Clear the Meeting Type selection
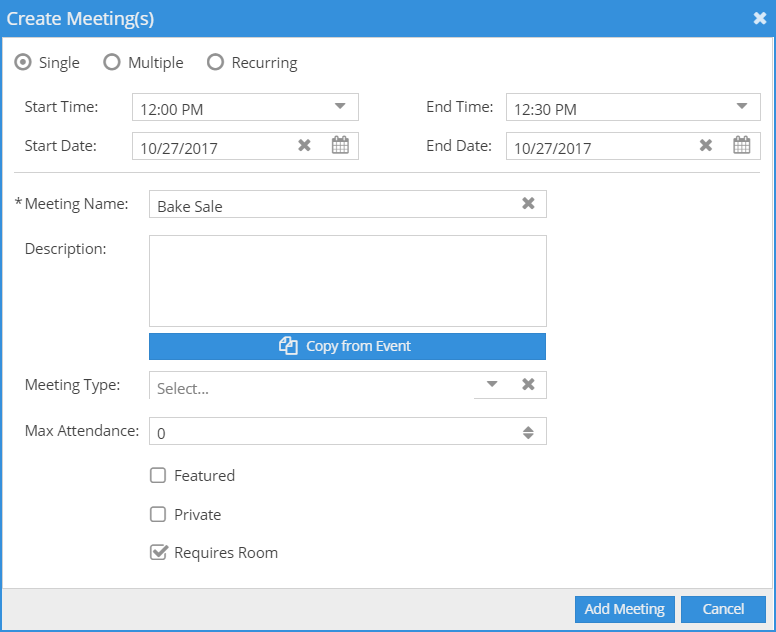Screen dimensions: 776x632 point(528,385)
